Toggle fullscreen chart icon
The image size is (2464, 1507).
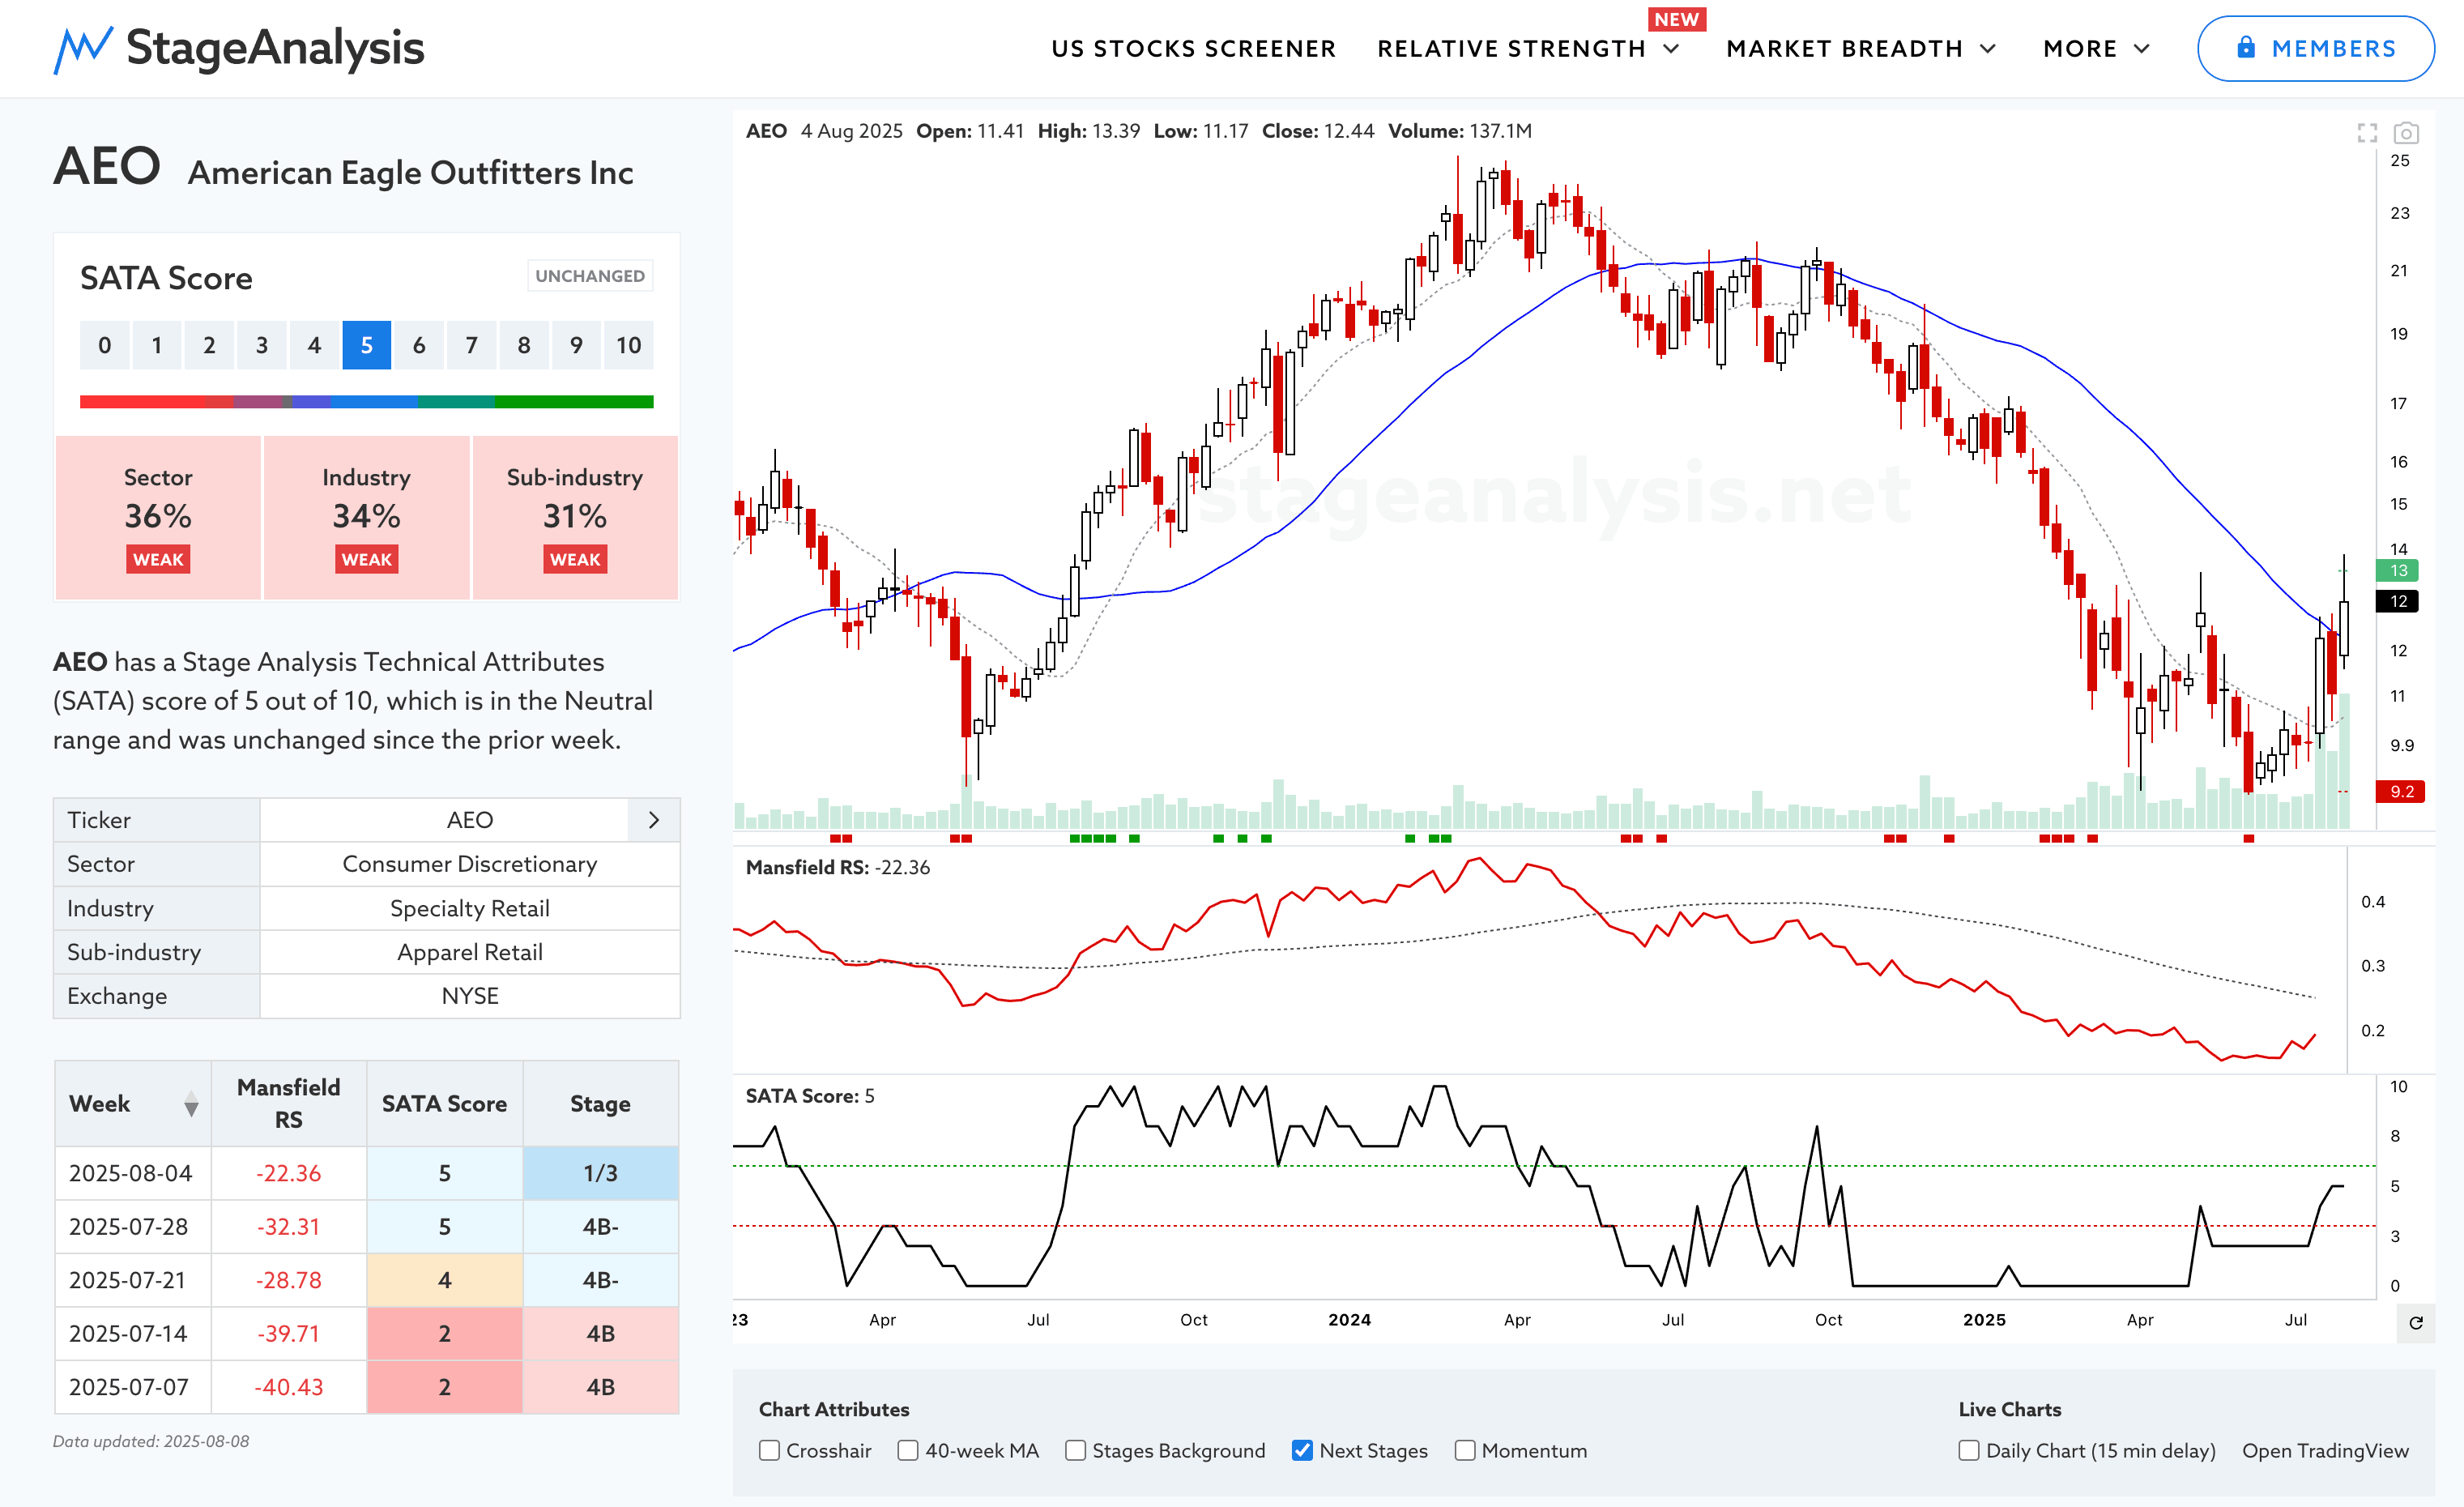2367,132
